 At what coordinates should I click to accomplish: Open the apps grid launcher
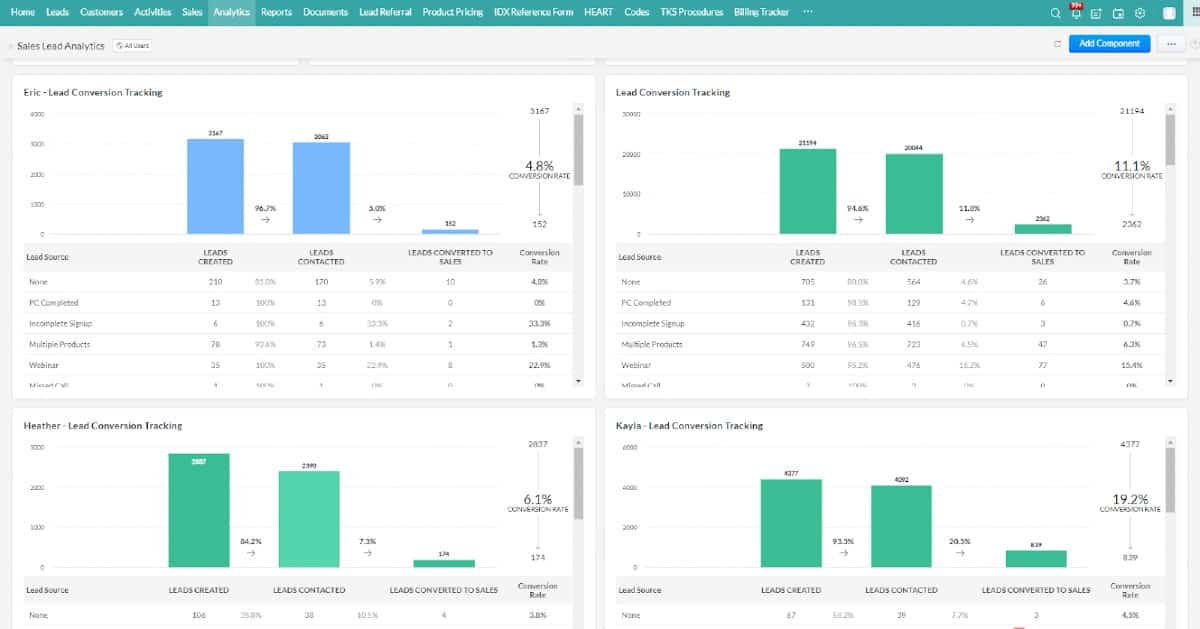pos(1195,13)
